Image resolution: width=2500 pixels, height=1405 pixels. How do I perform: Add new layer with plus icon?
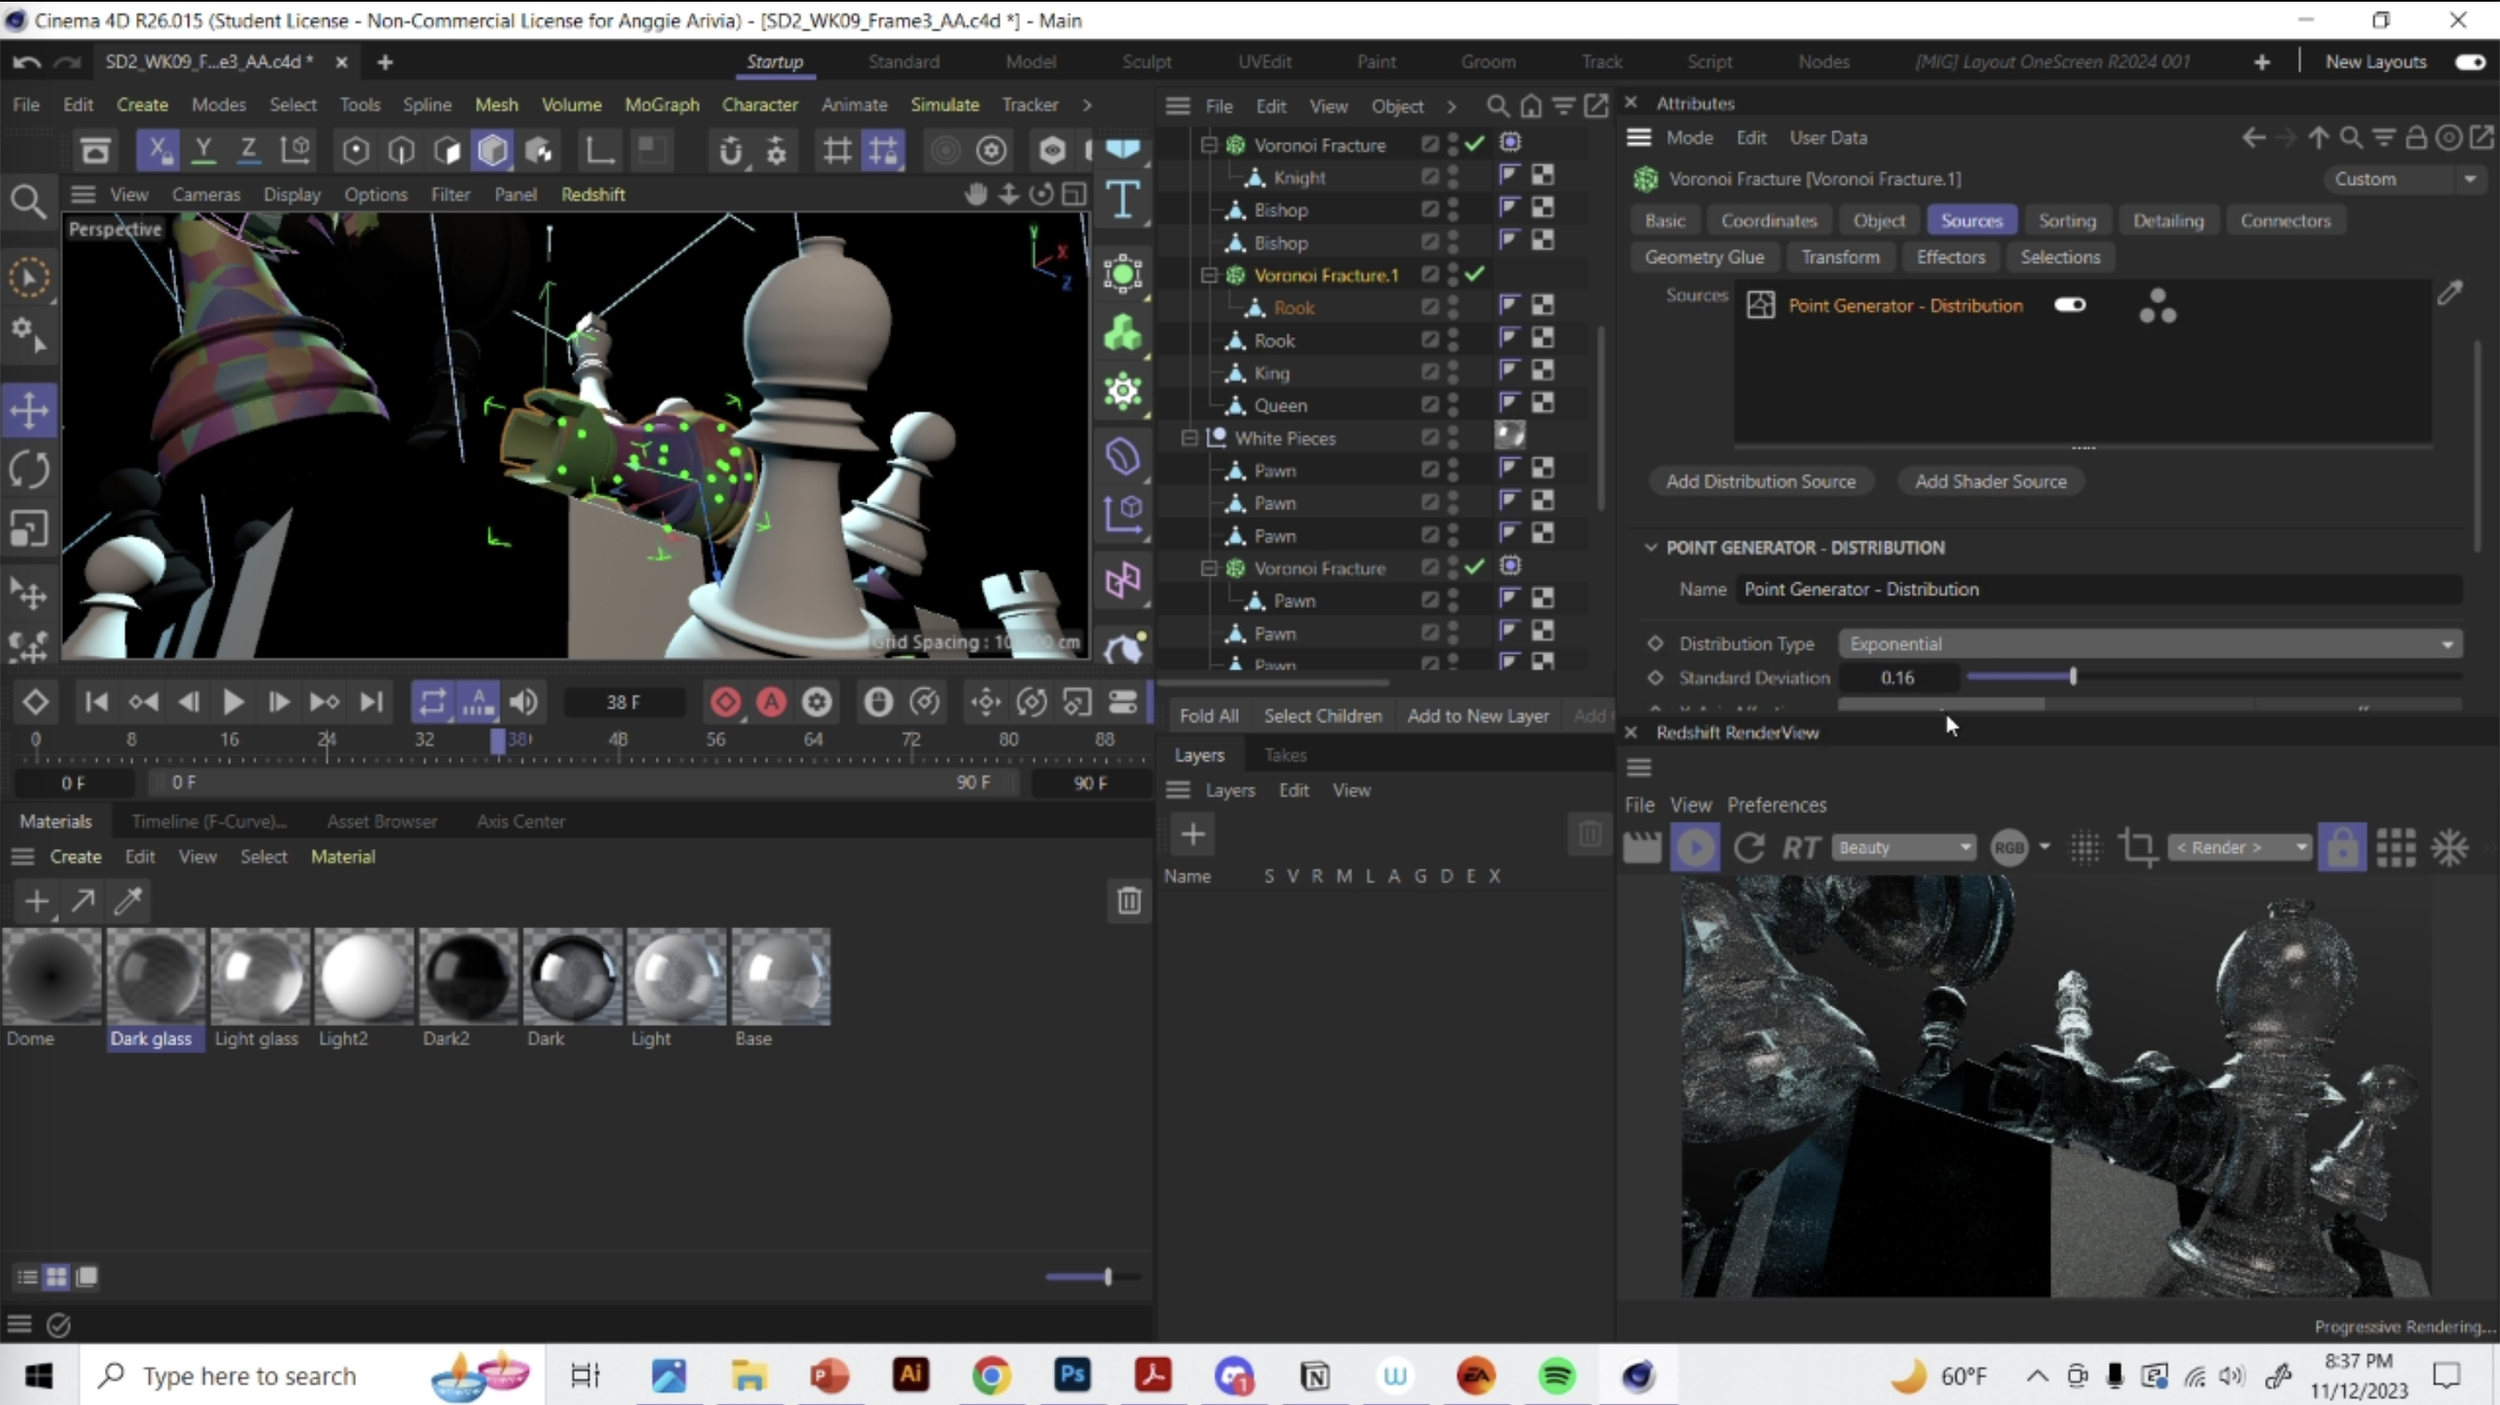click(1192, 834)
